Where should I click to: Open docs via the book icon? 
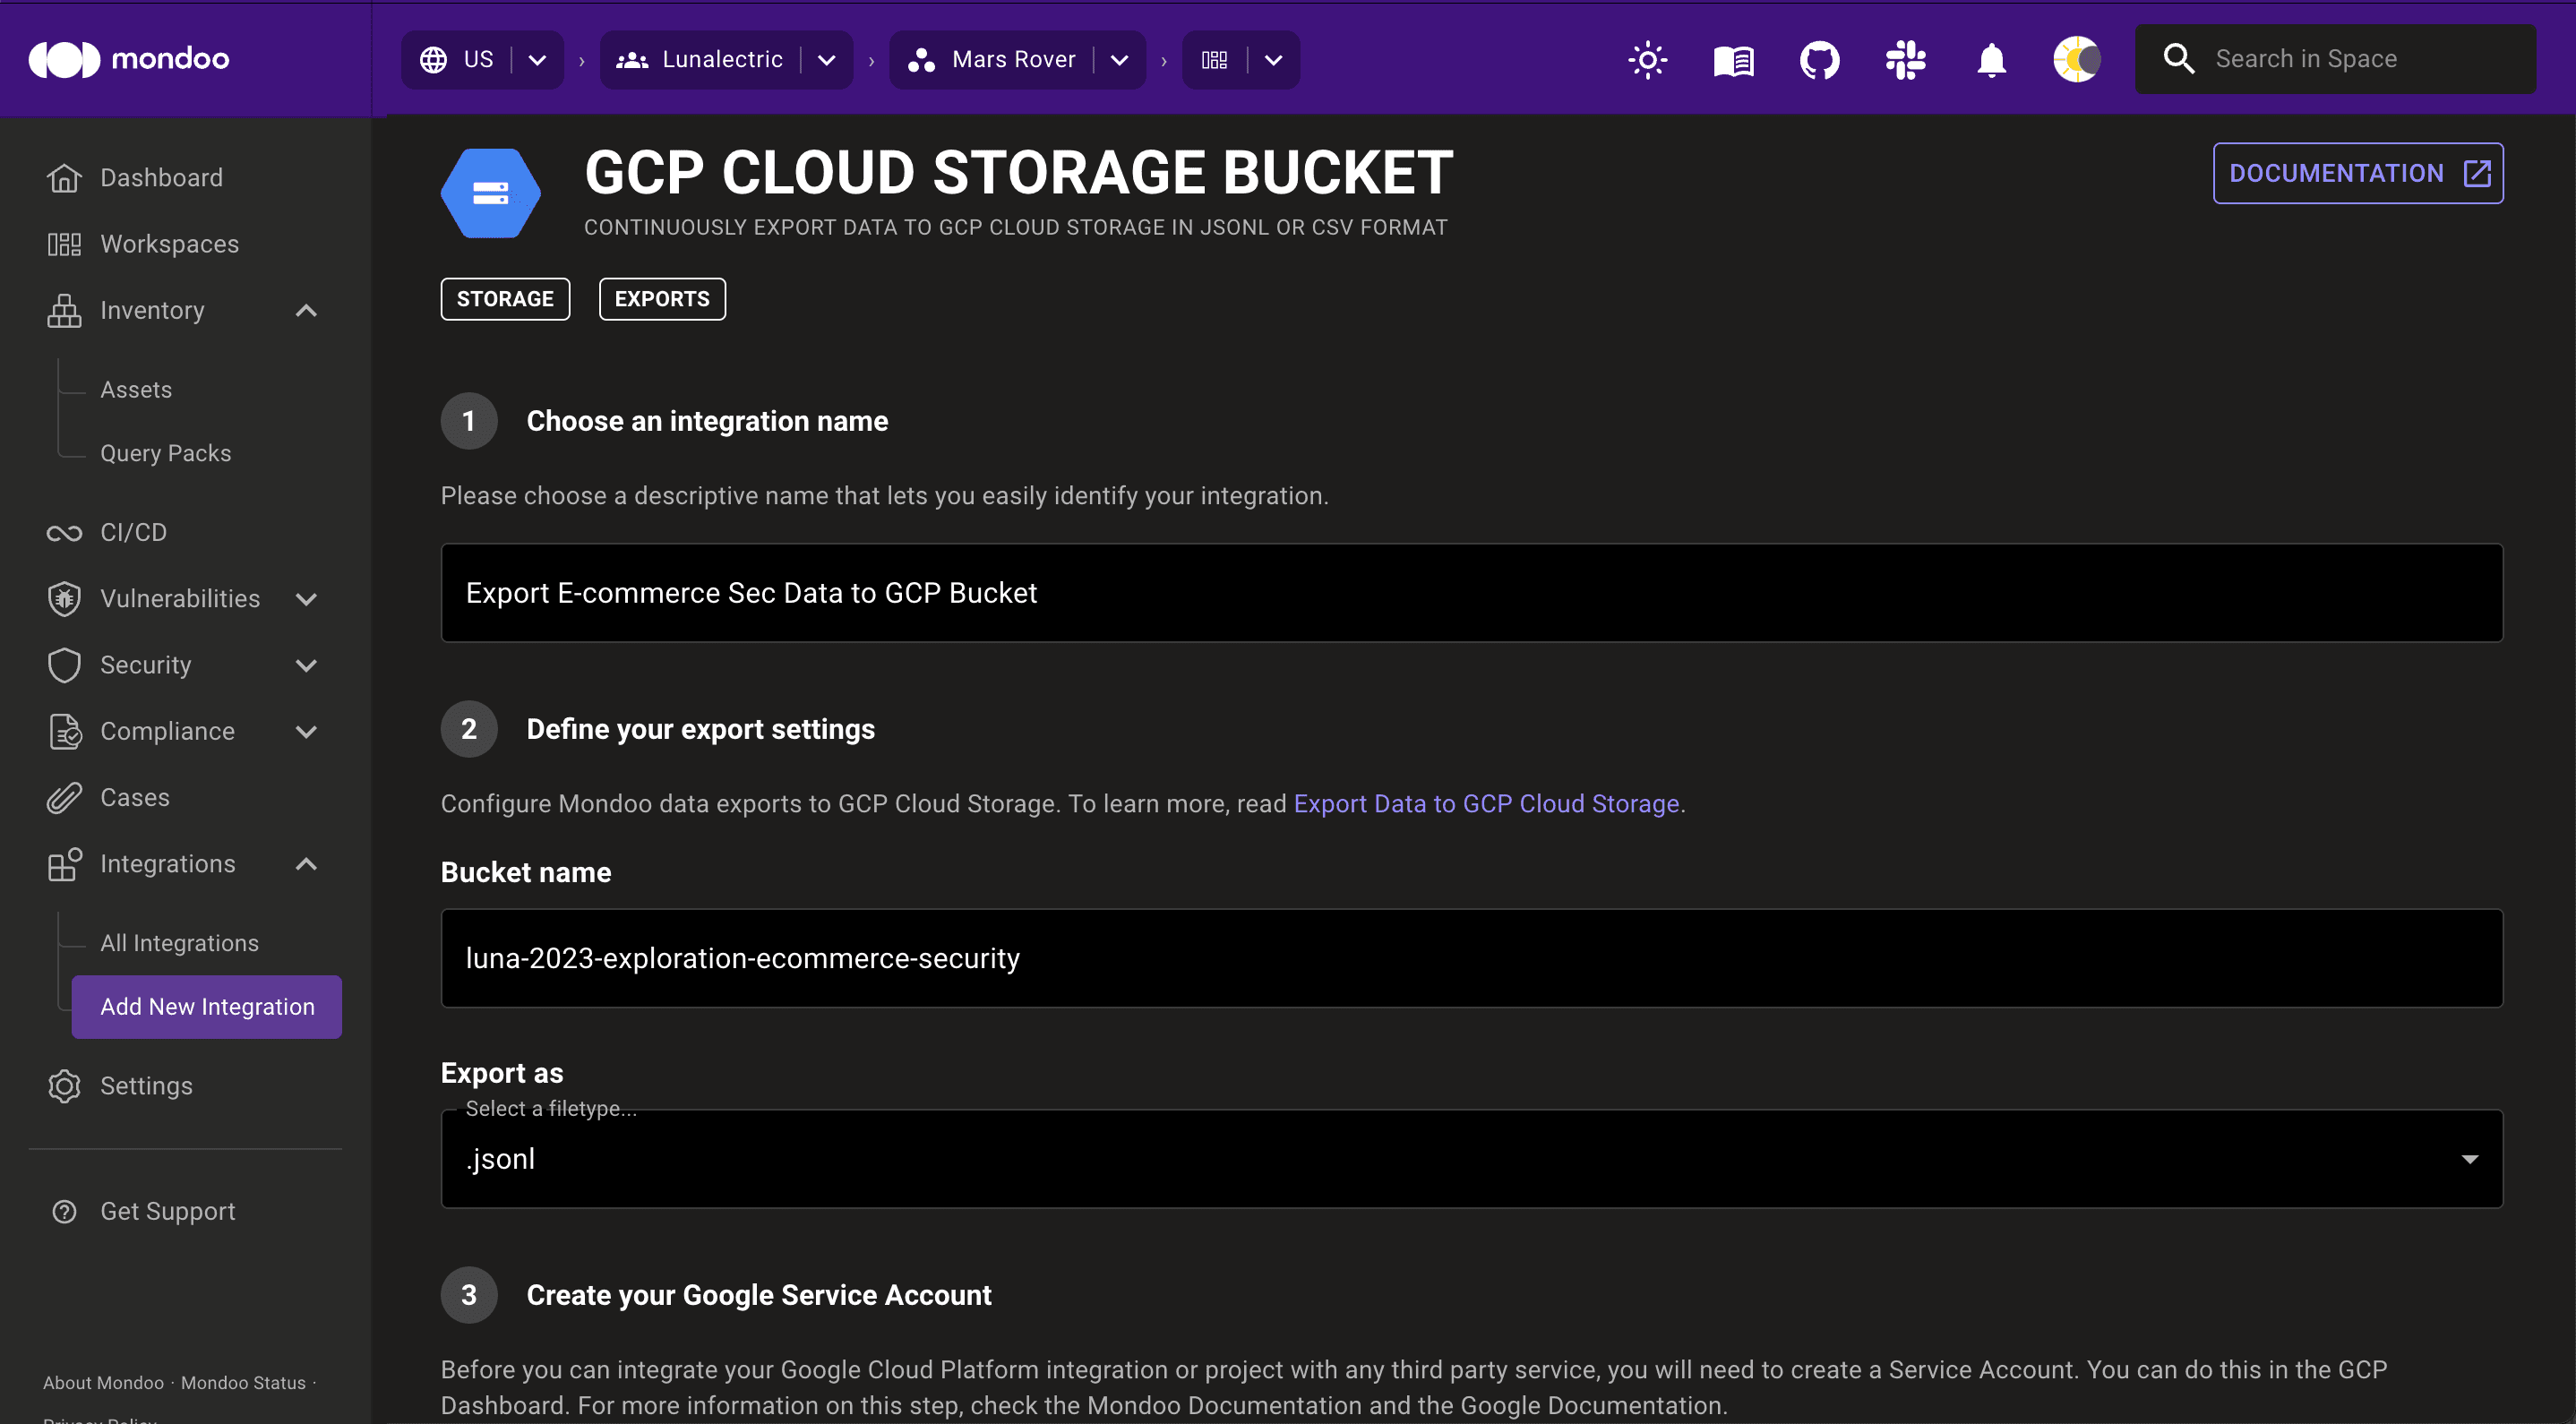pos(1733,60)
